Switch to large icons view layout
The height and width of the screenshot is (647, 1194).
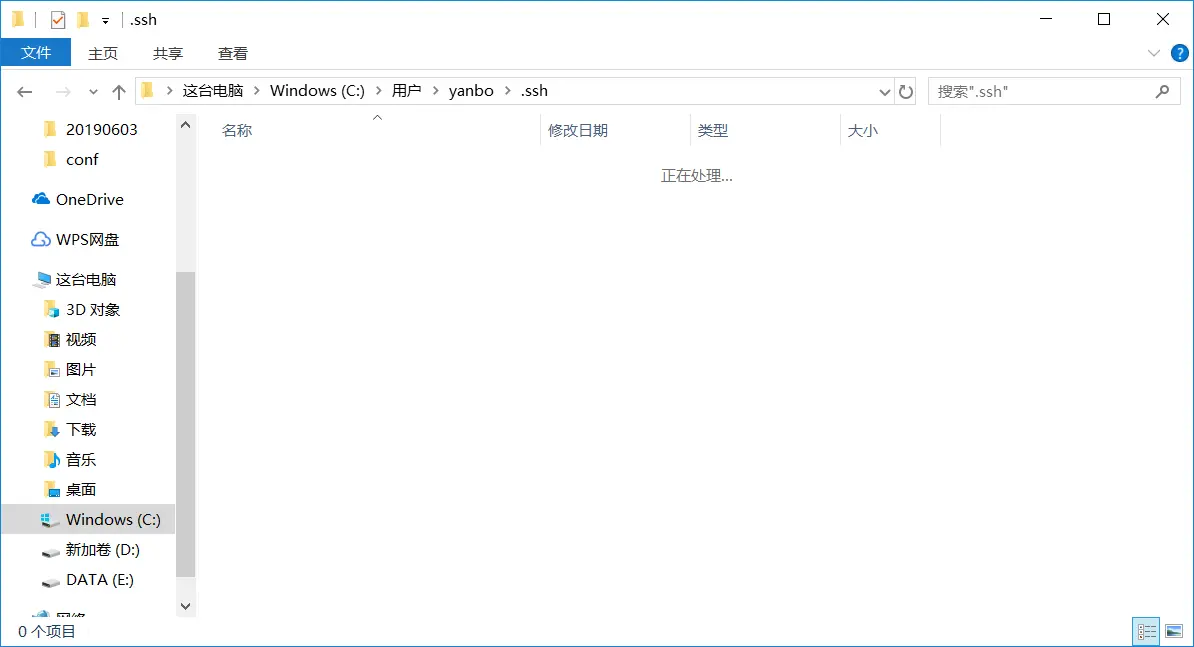pos(1173,631)
